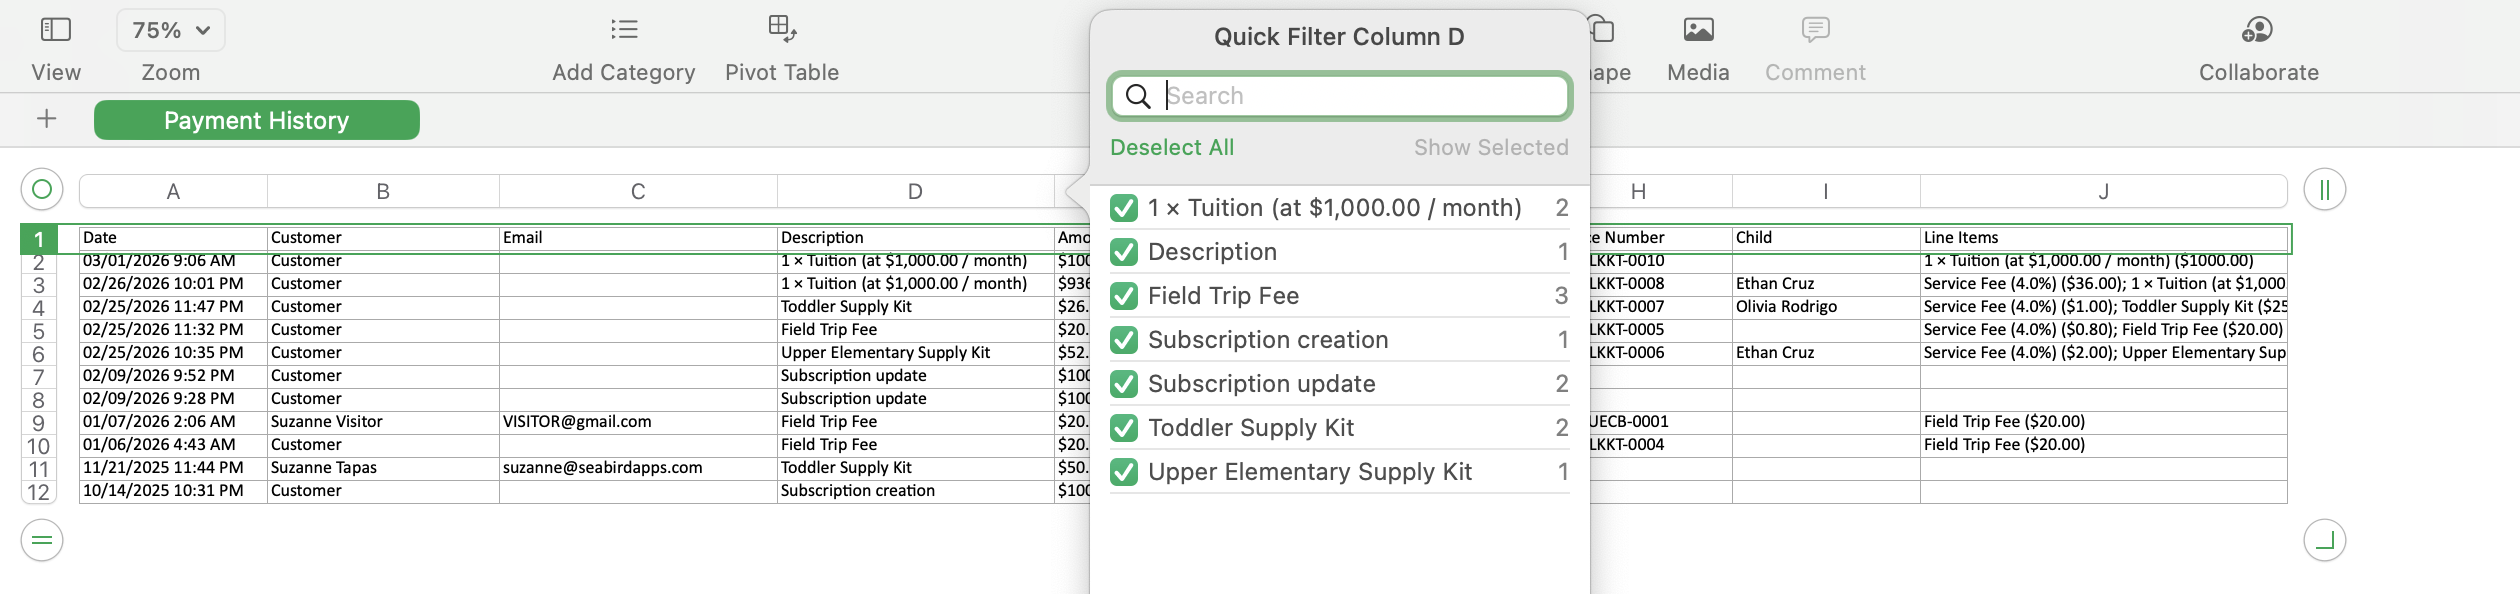
Task: Click the Add Category icon
Action: tap(624, 30)
